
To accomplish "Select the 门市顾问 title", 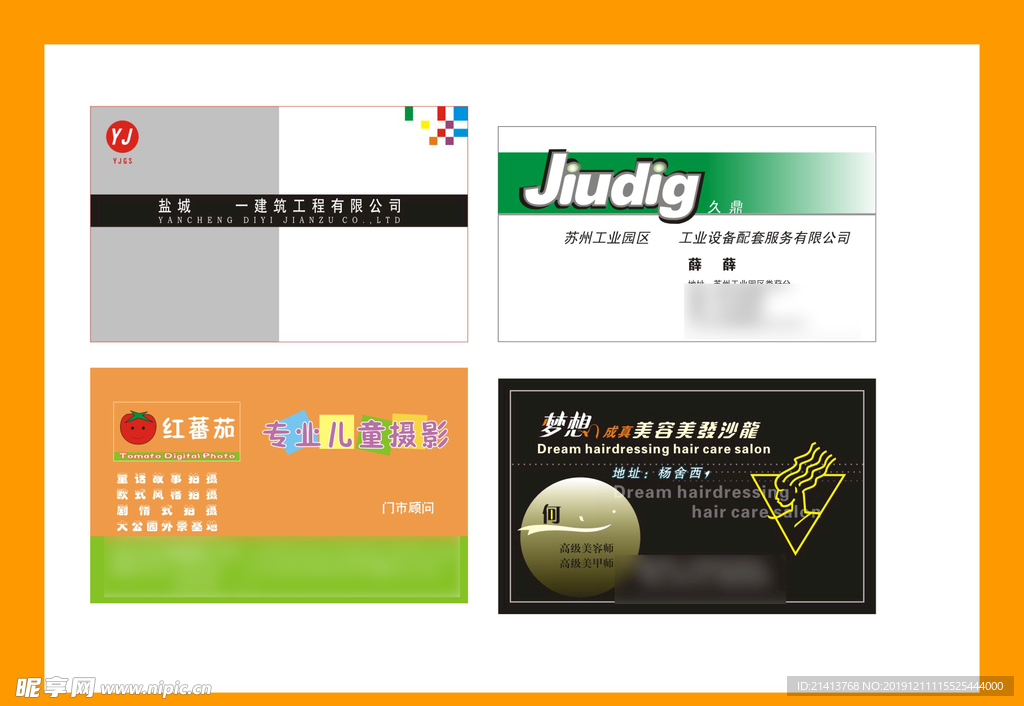I will 408,508.
